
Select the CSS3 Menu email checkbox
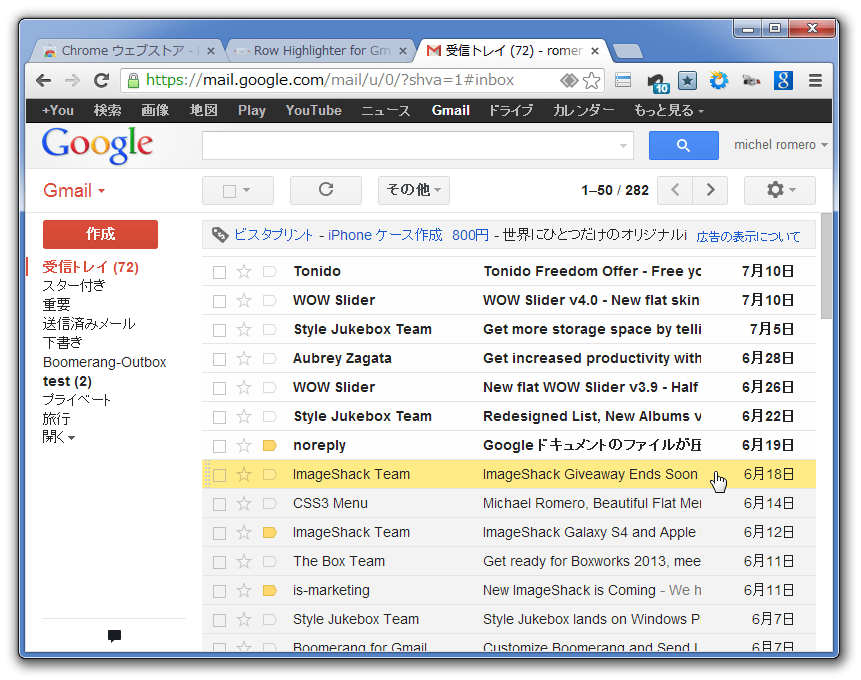(219, 504)
